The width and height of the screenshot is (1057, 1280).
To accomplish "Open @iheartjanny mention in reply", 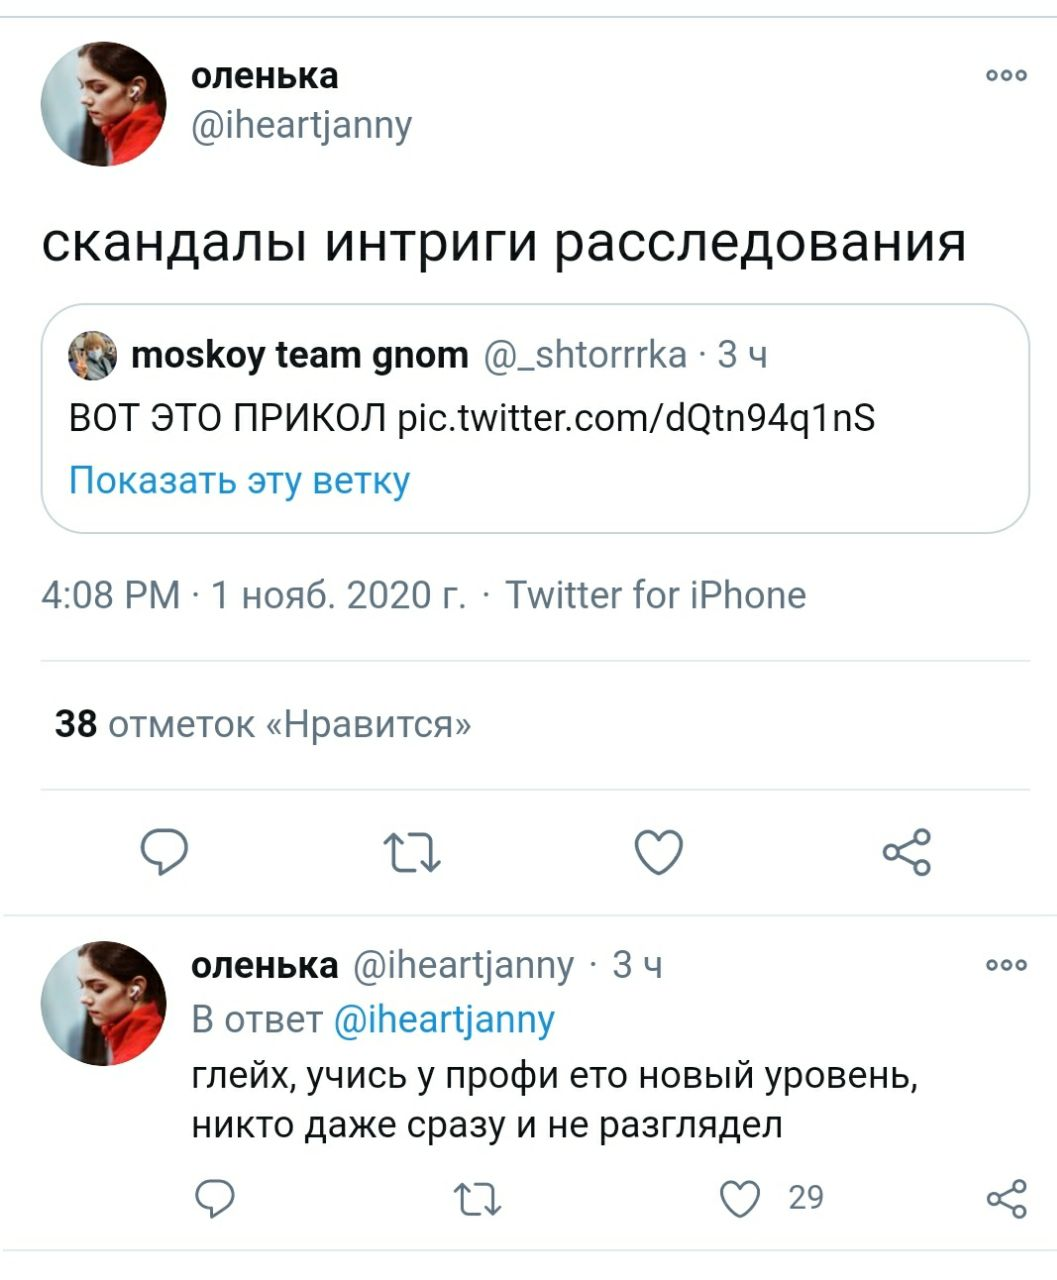I will point(443,1019).
